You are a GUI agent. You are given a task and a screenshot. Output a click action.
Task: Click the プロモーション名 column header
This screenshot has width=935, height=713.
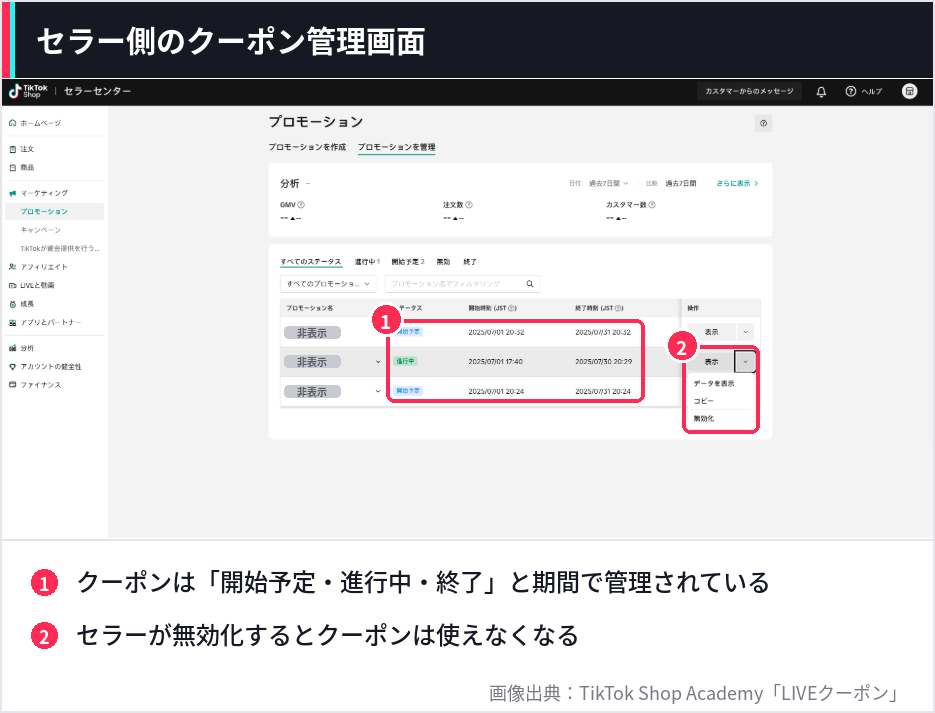coord(309,308)
